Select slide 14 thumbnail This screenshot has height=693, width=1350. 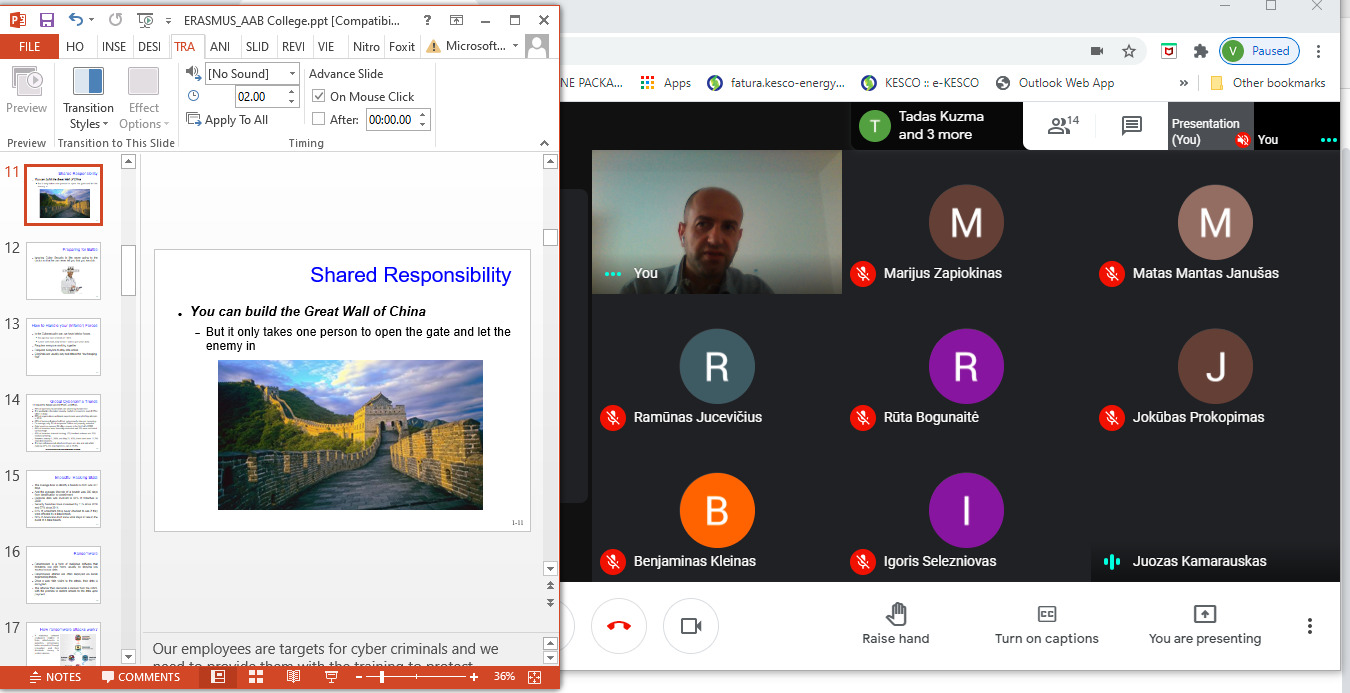pyautogui.click(x=63, y=422)
